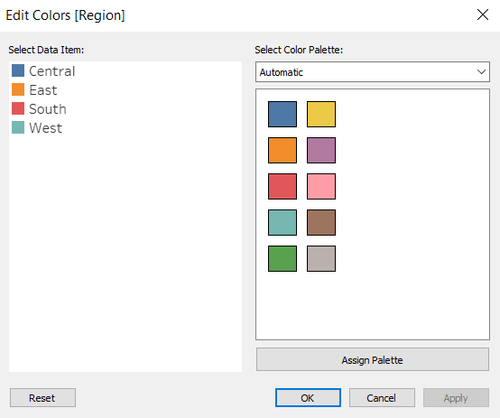The image size is (500, 418).
Task: Pick the blue palette swatch
Action: pos(282,114)
